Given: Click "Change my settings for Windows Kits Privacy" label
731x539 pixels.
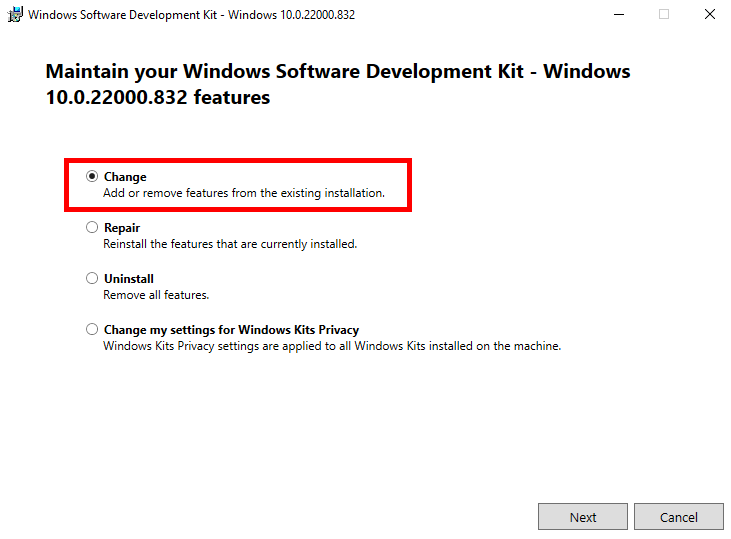Looking at the screenshot, I should tap(231, 330).
